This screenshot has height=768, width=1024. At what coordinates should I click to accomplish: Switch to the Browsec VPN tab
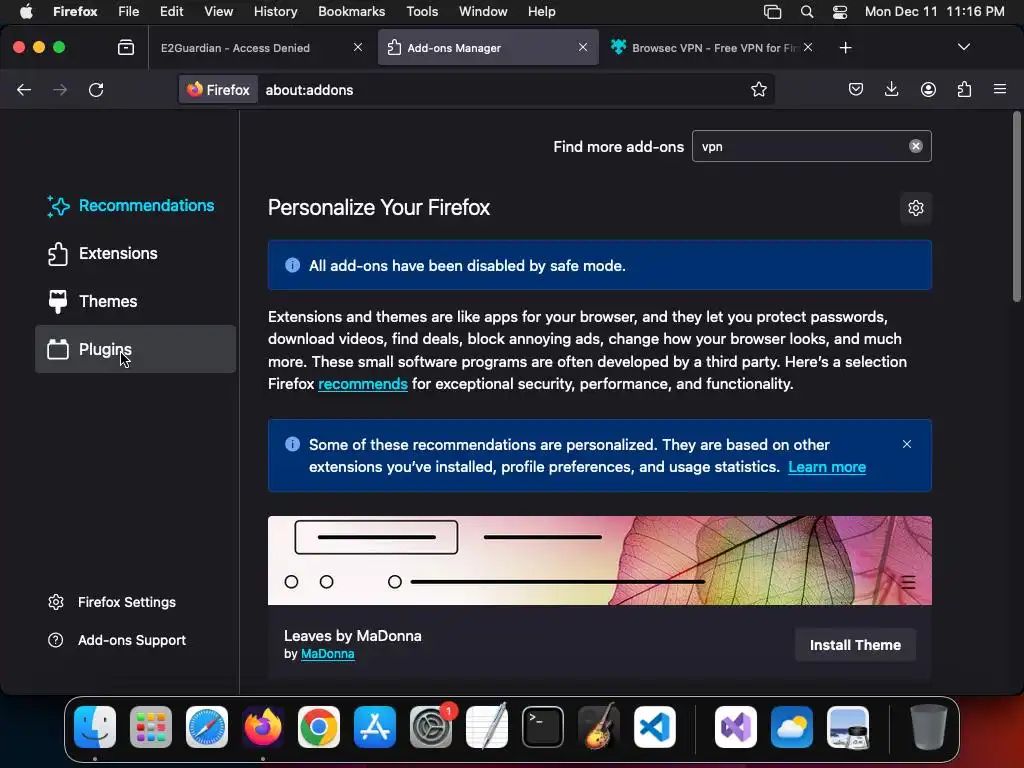[714, 48]
